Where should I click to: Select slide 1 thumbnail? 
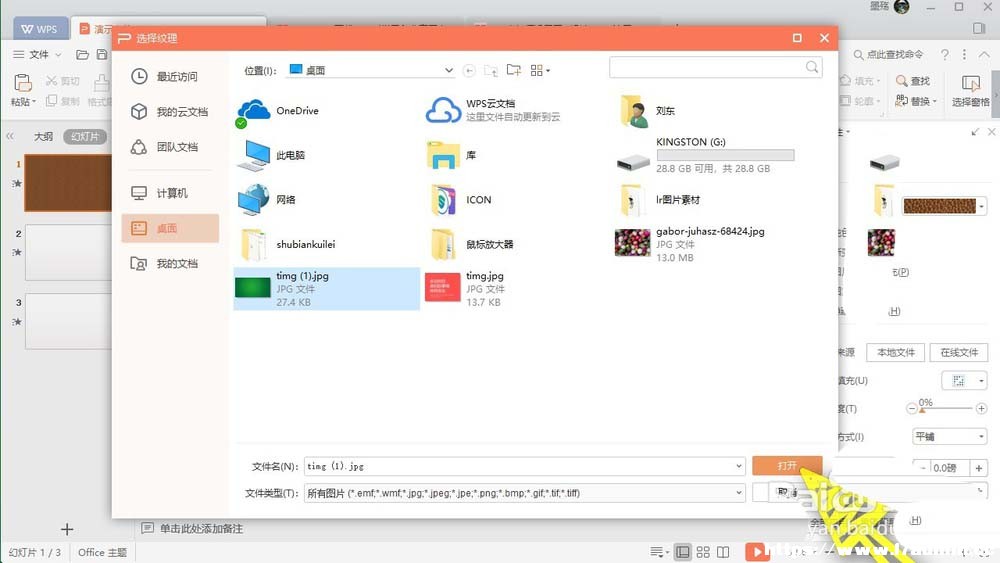click(68, 183)
